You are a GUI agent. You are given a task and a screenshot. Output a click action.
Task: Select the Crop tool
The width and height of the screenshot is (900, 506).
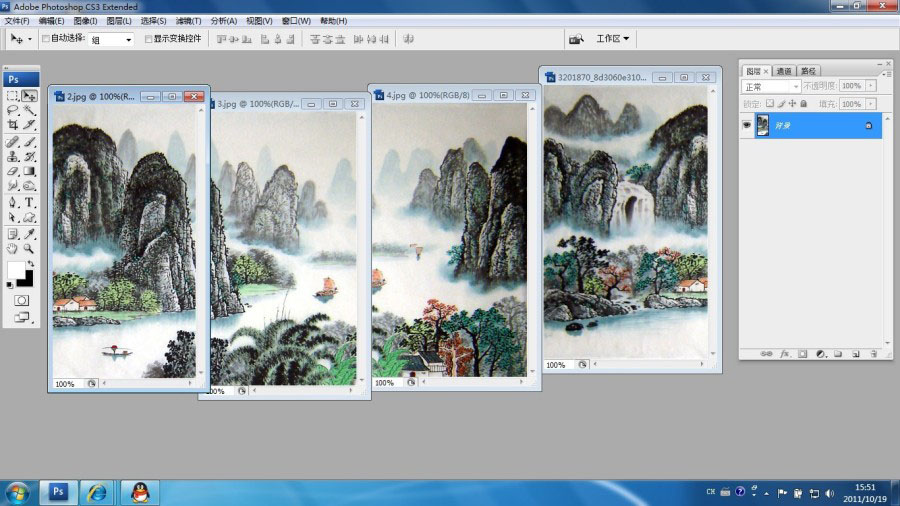click(13, 124)
